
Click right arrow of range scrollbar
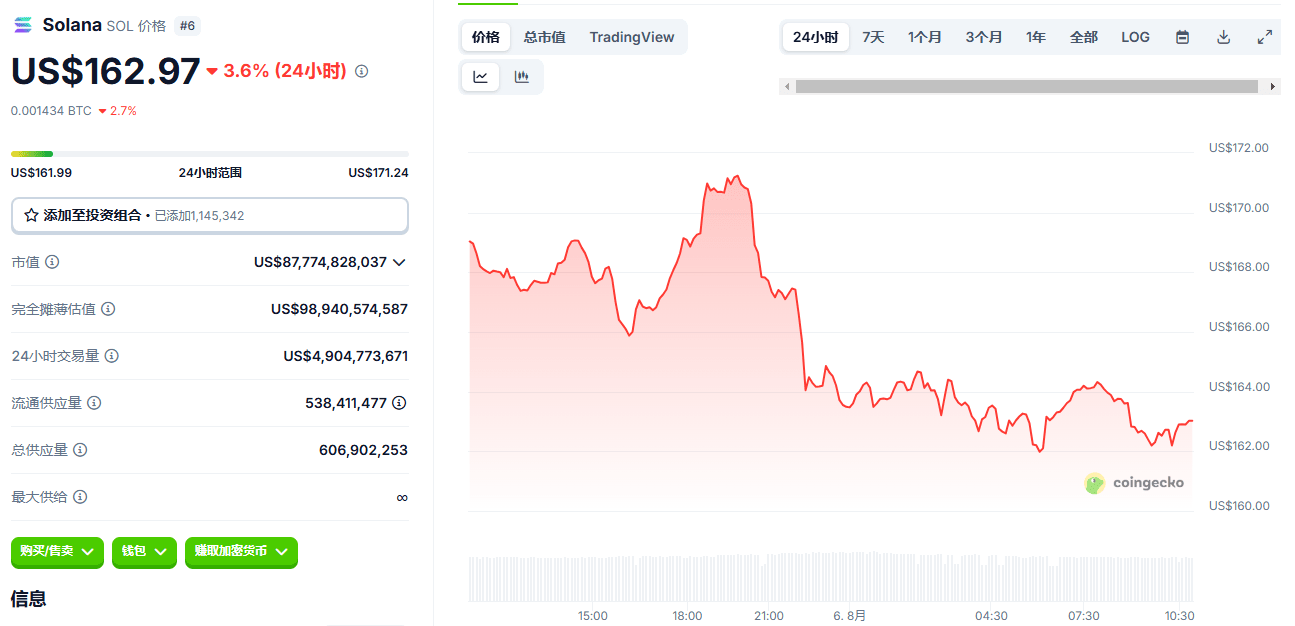[x=1272, y=87]
